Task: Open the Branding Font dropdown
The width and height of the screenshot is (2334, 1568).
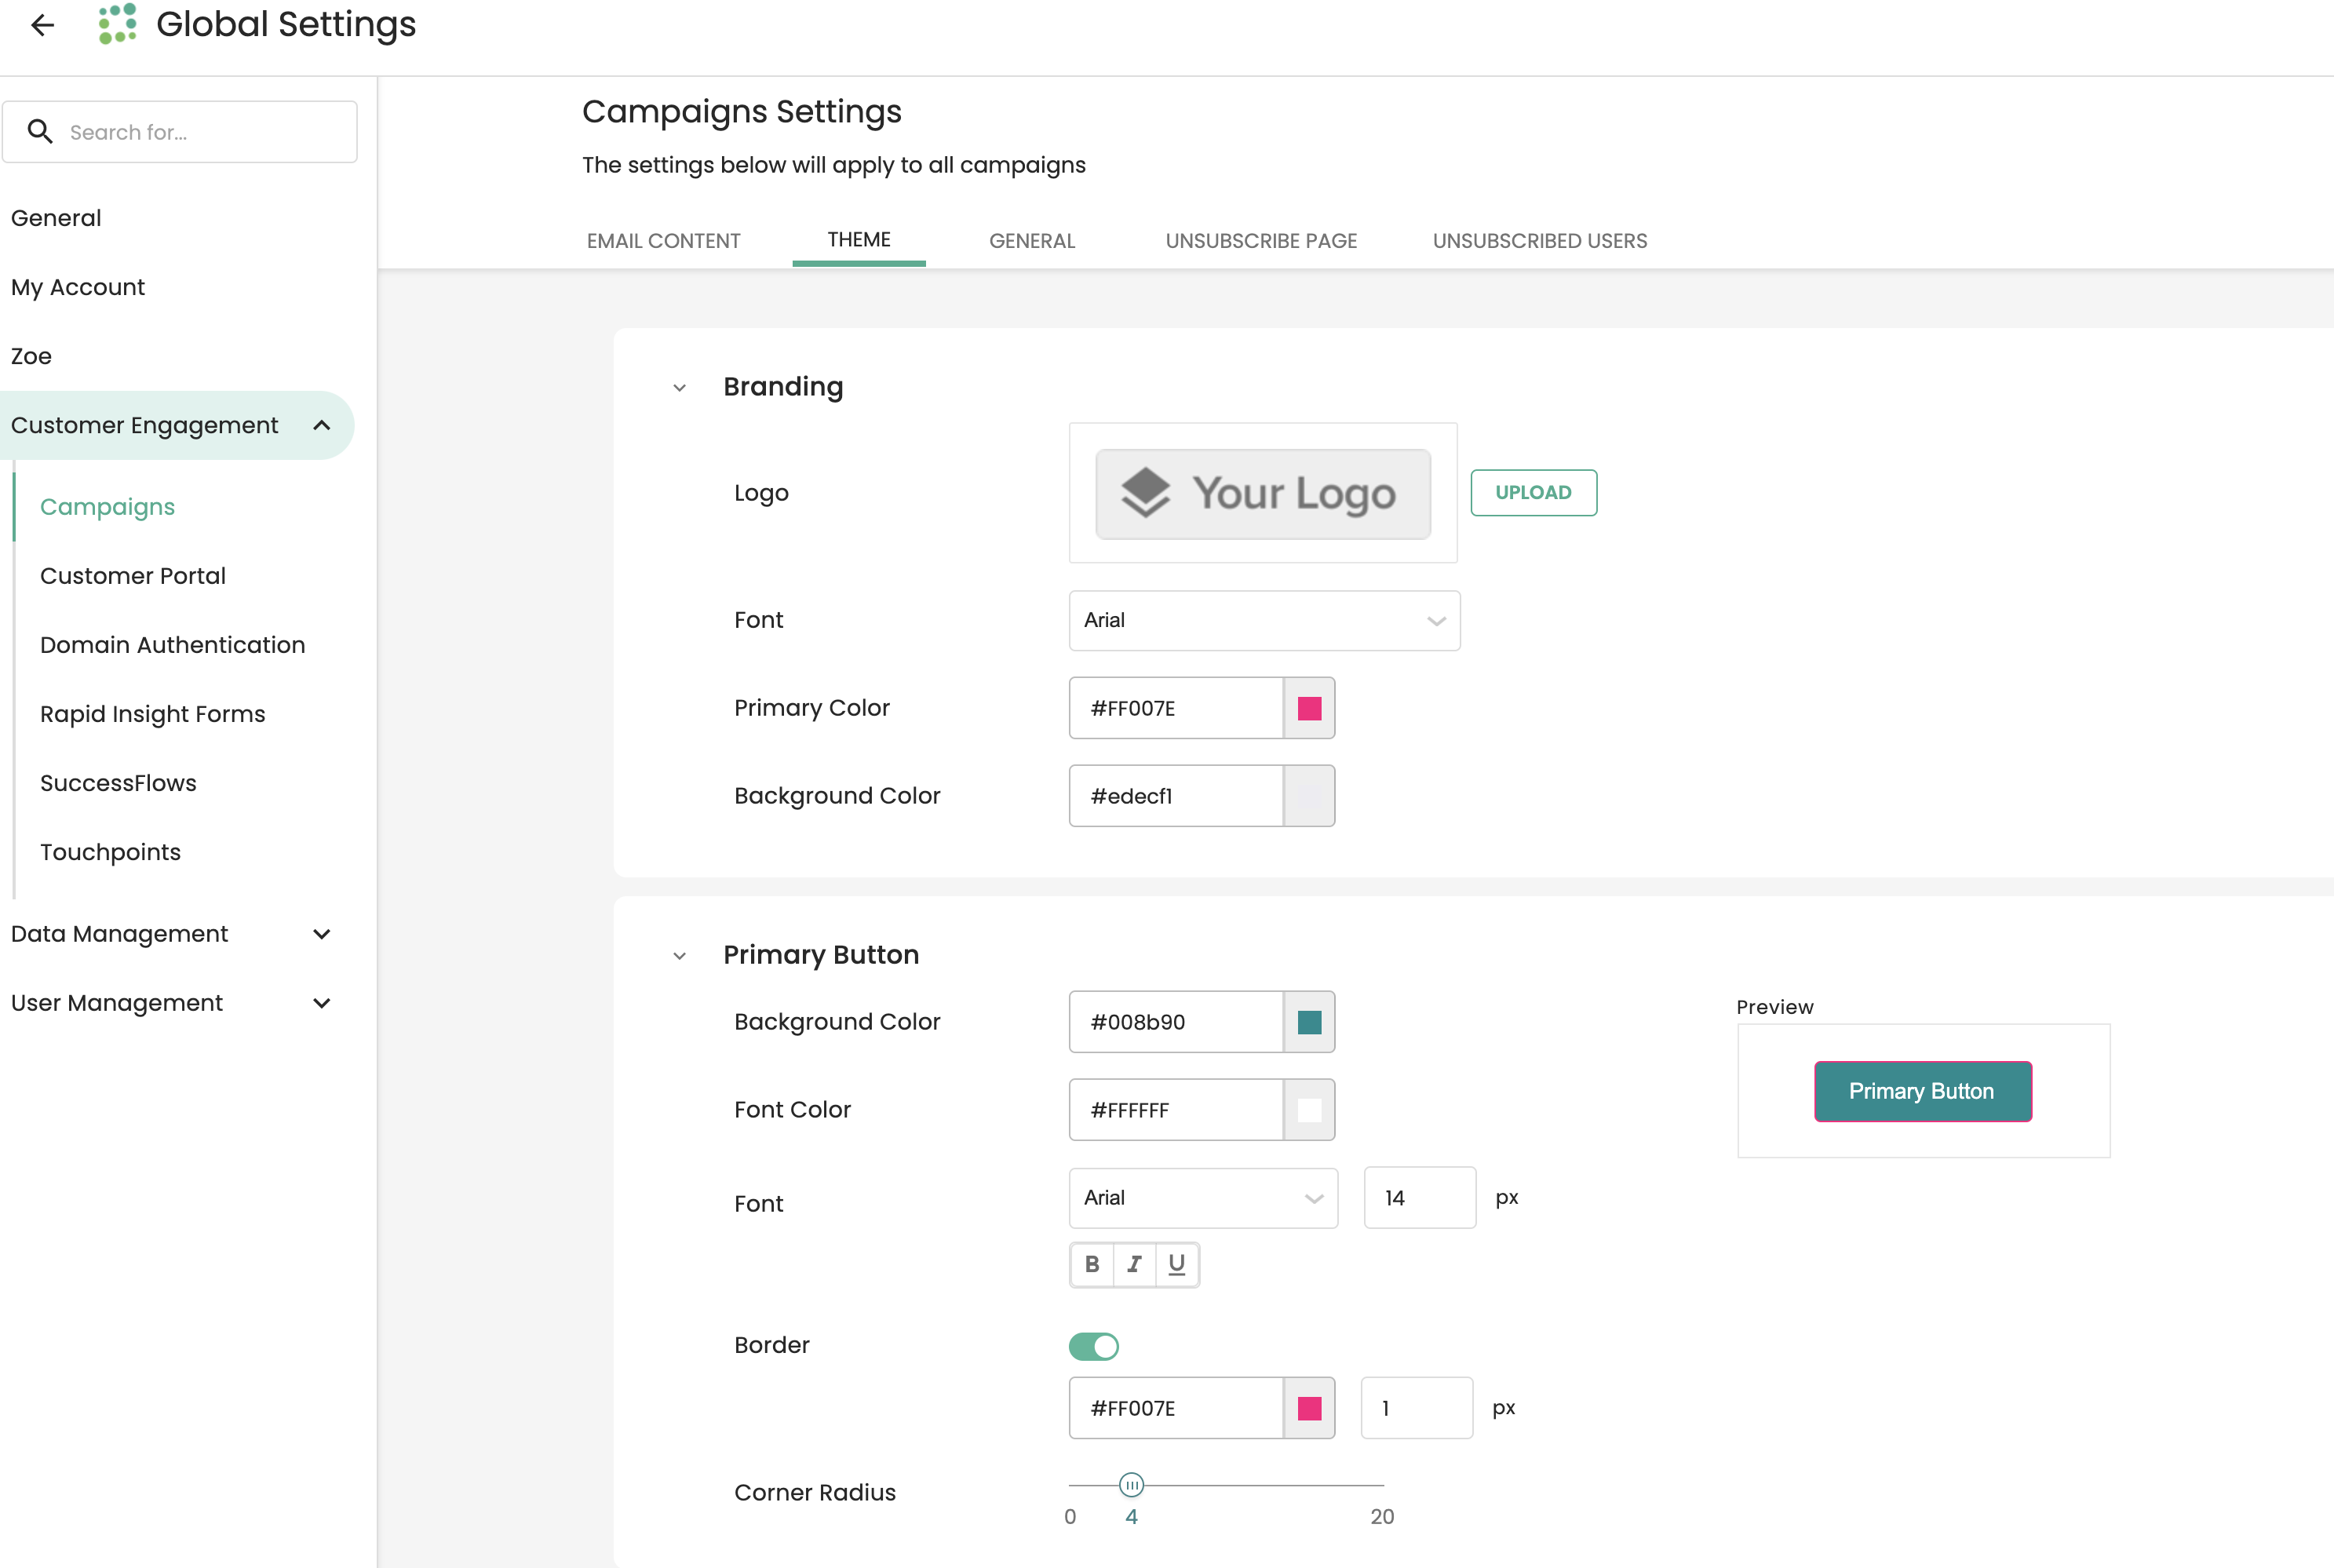Action: (1264, 620)
